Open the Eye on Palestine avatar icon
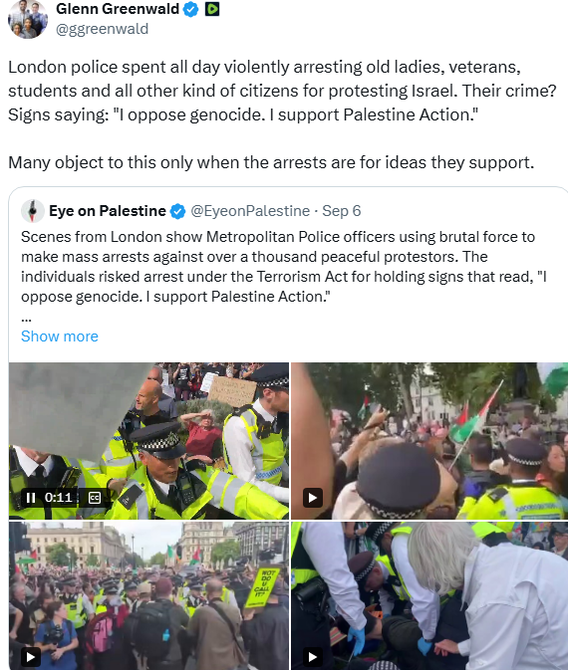568x670 pixels. 33,211
